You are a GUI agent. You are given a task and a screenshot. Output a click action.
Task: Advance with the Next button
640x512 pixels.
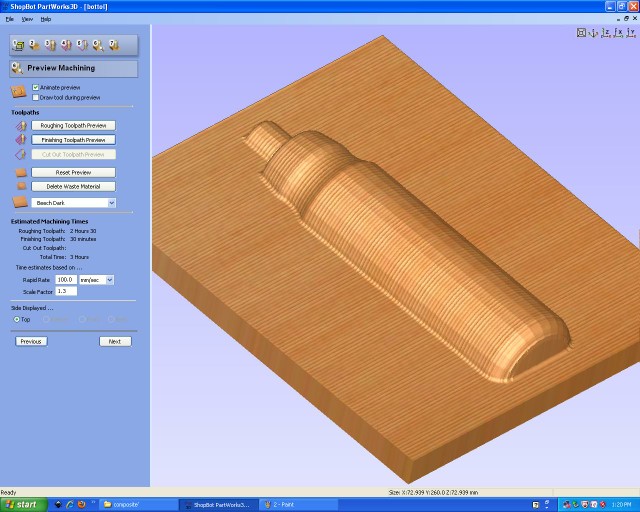click(115, 341)
